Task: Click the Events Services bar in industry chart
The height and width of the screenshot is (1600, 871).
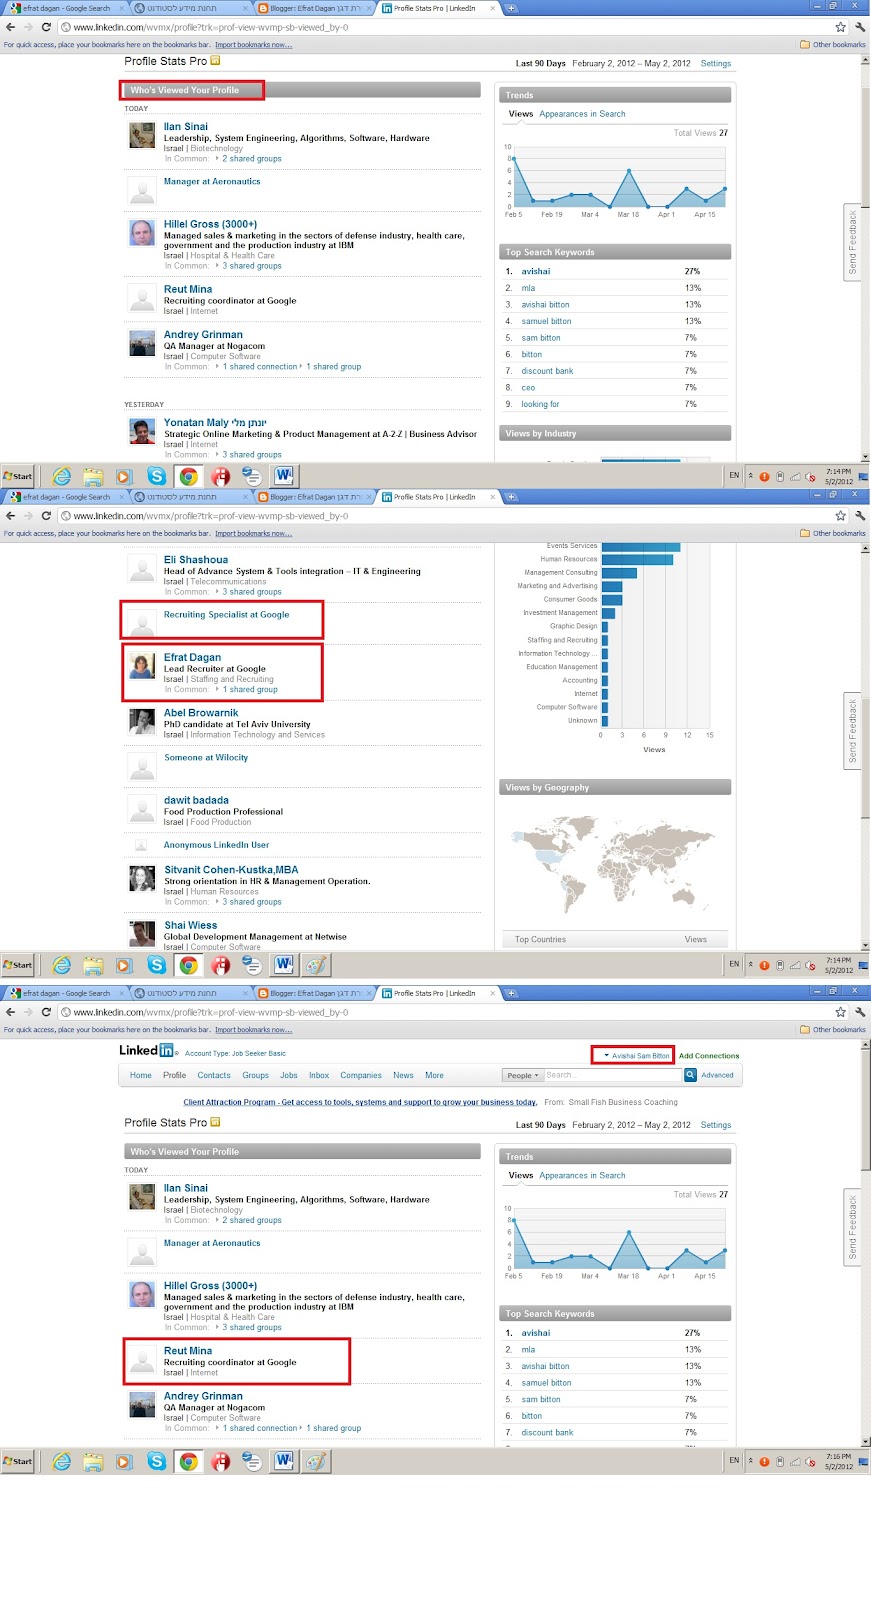Action: click(641, 546)
